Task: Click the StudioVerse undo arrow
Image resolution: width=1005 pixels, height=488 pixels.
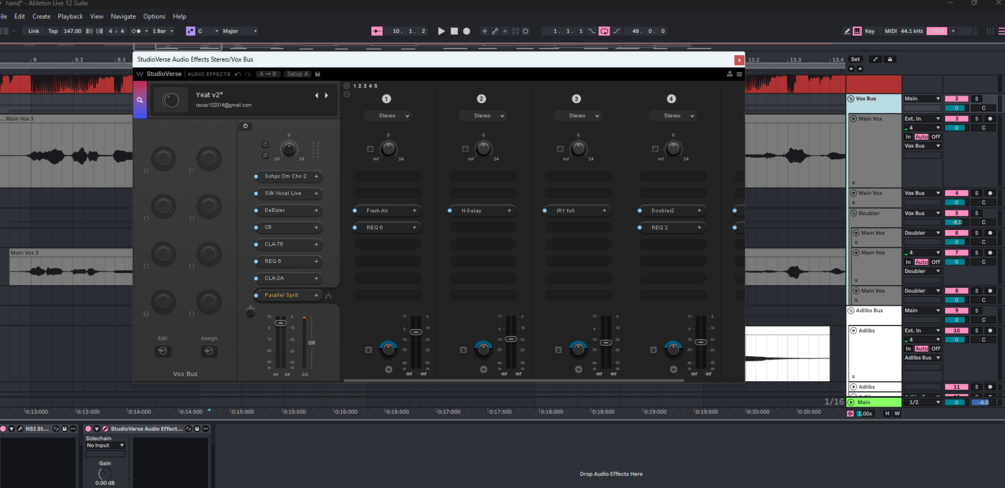Action: [238, 74]
